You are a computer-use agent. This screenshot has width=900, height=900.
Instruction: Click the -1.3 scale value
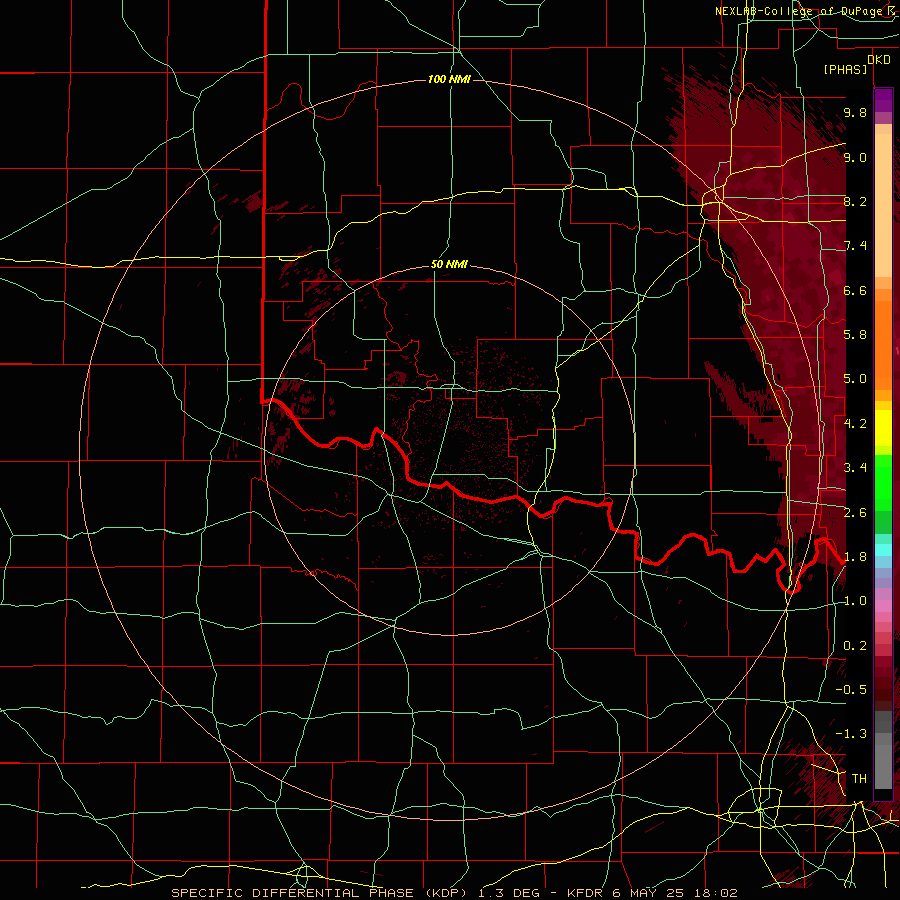tap(851, 734)
